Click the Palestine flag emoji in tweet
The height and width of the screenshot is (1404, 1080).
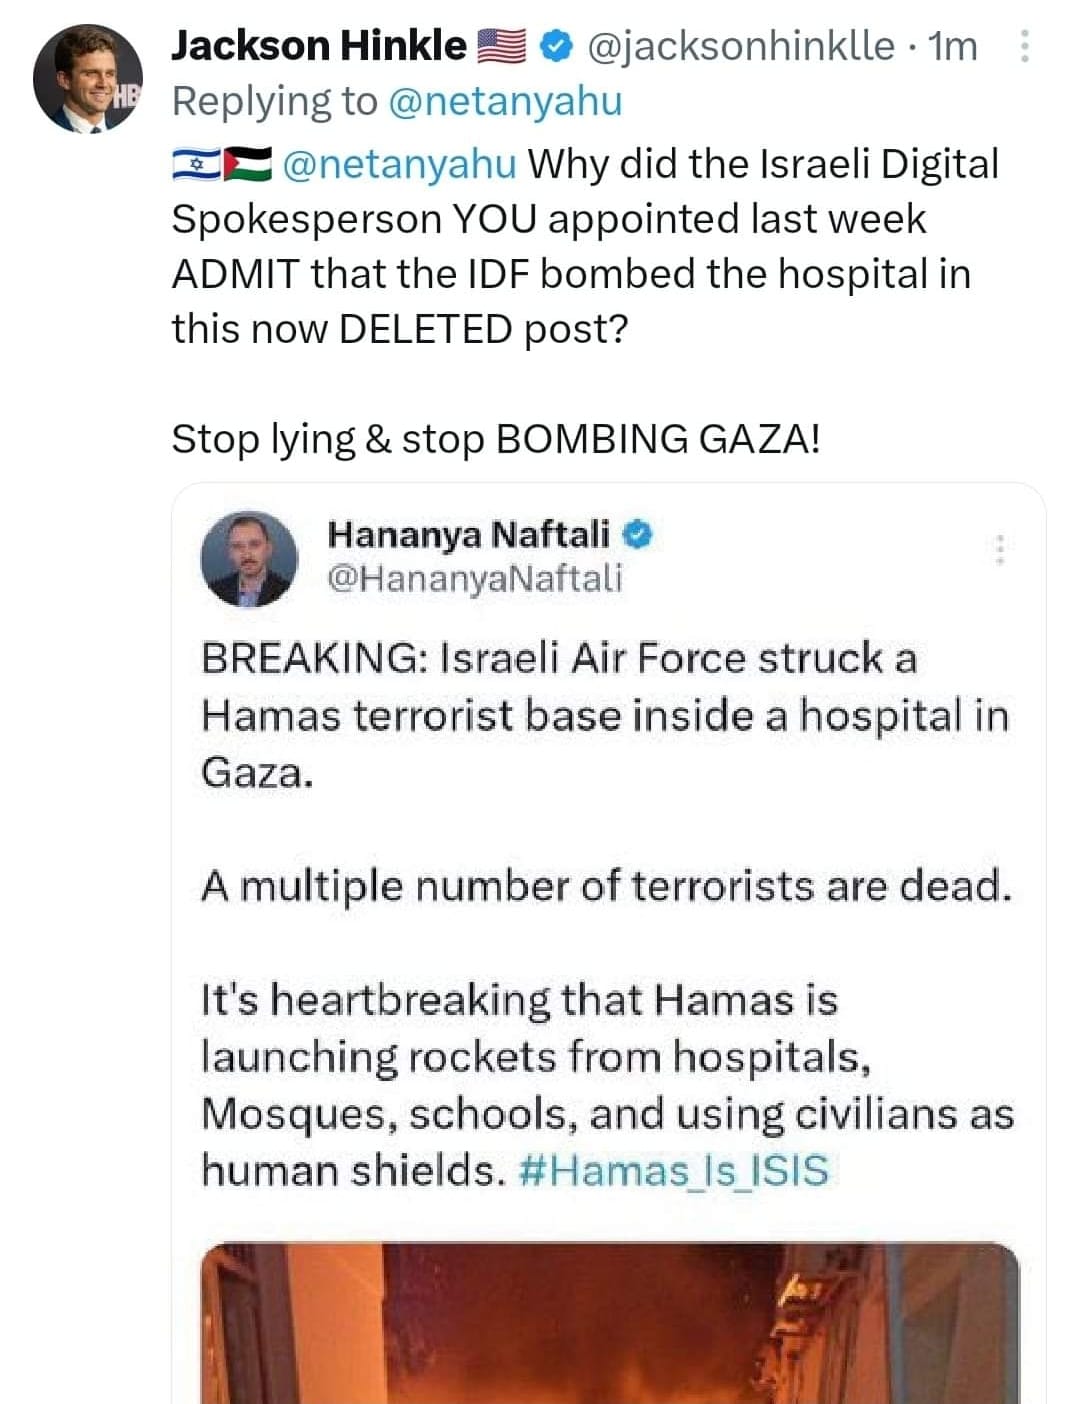[248, 164]
